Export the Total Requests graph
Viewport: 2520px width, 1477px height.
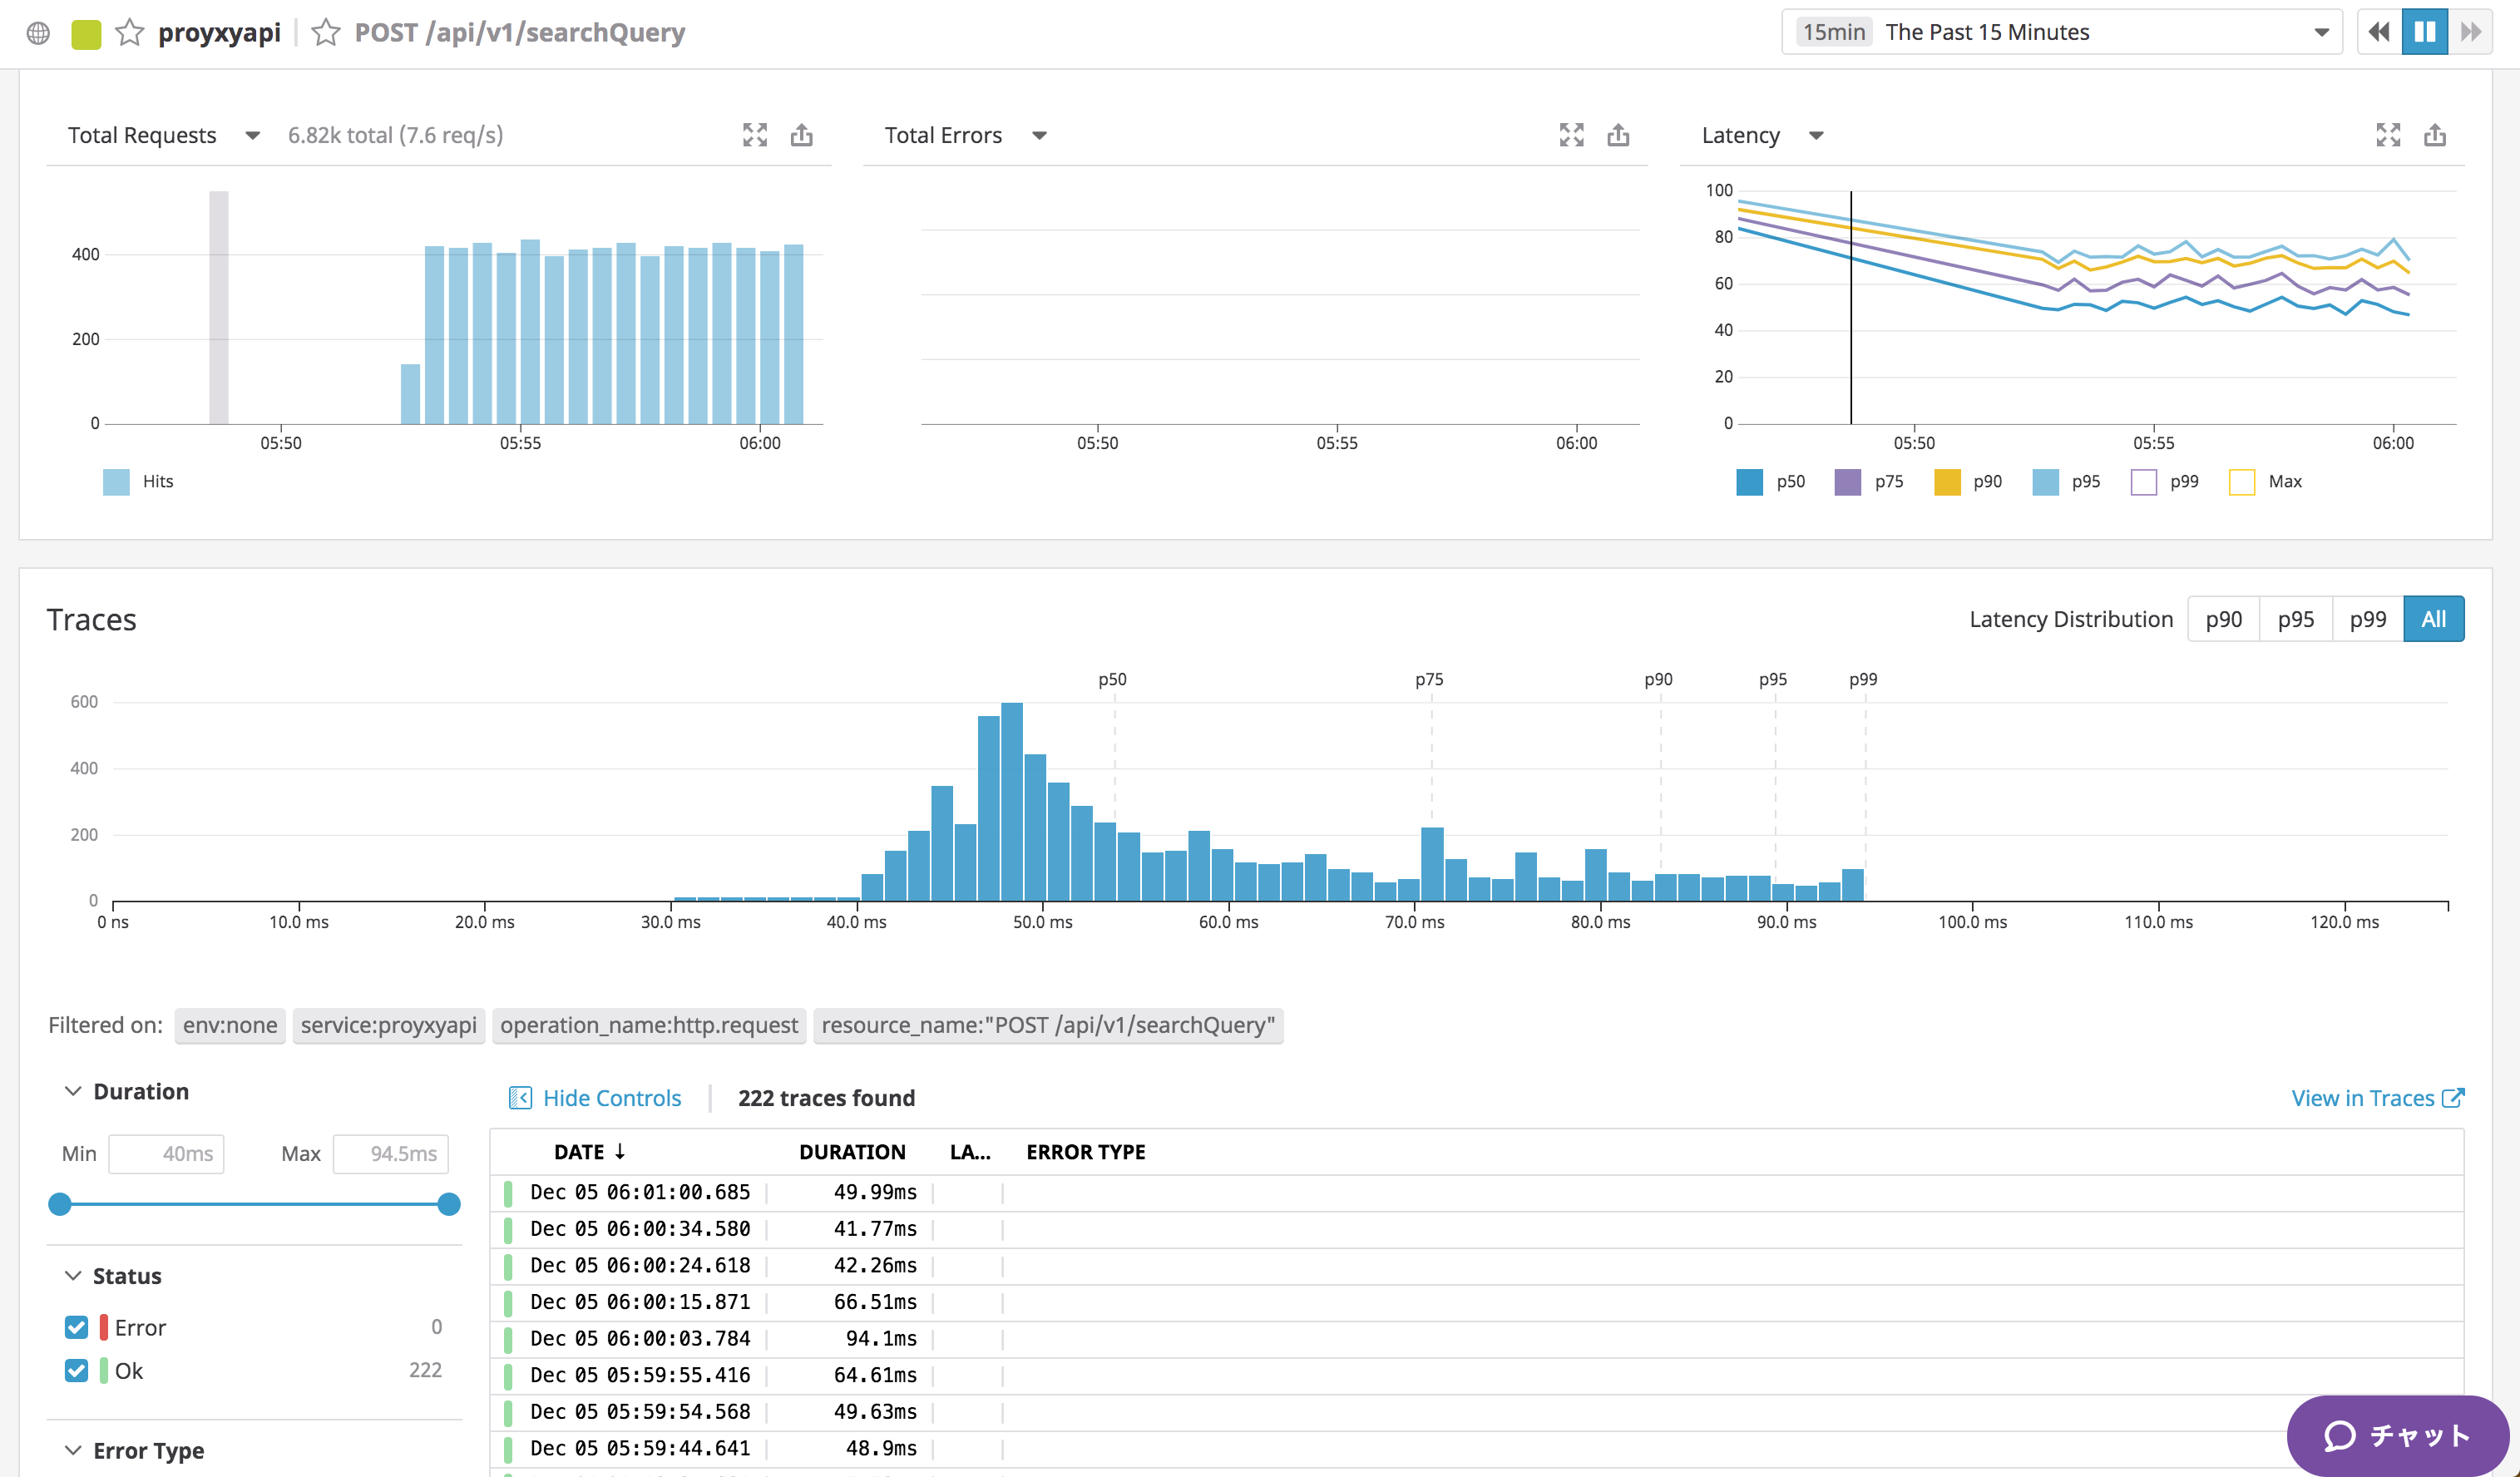click(x=802, y=135)
